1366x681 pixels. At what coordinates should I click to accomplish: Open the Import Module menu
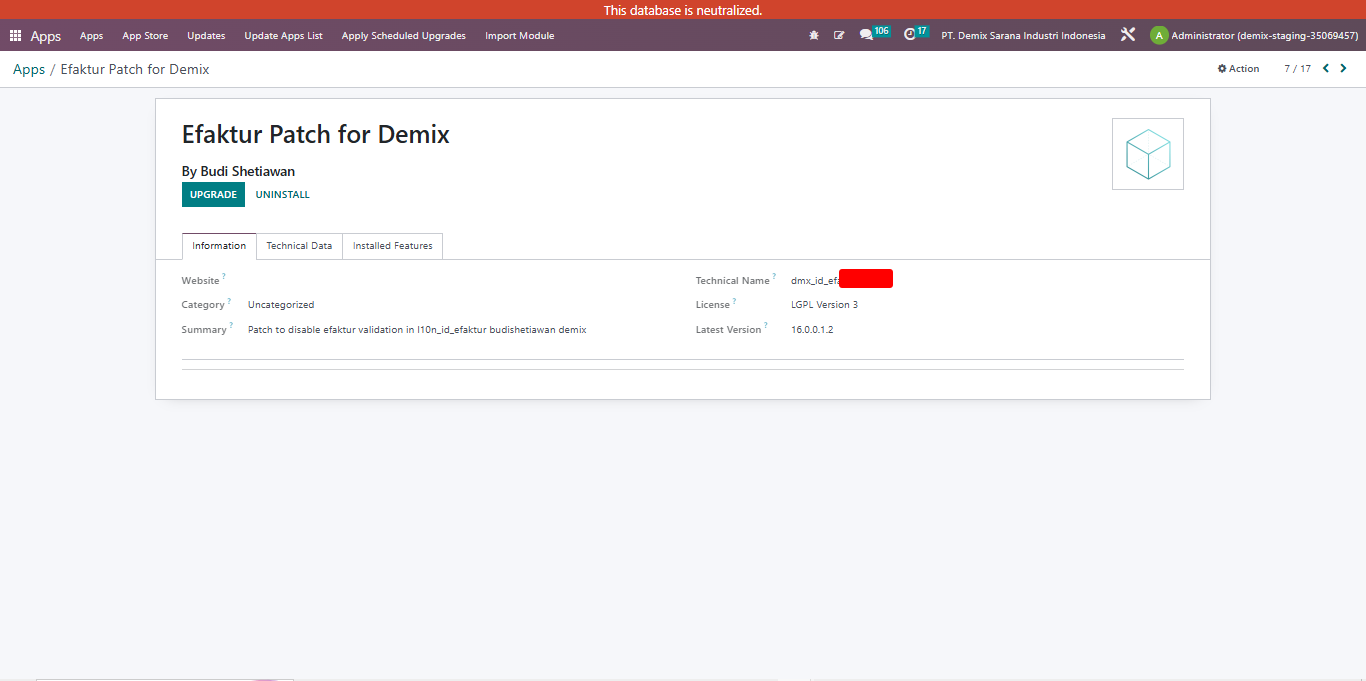520,36
